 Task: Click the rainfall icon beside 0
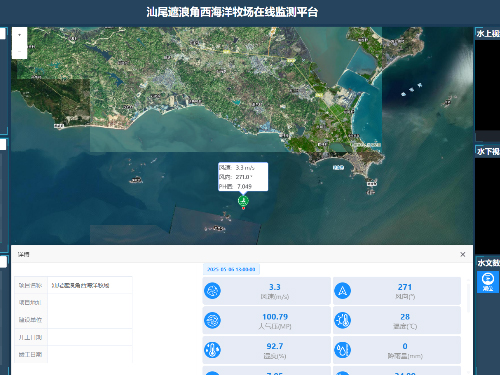click(342, 350)
